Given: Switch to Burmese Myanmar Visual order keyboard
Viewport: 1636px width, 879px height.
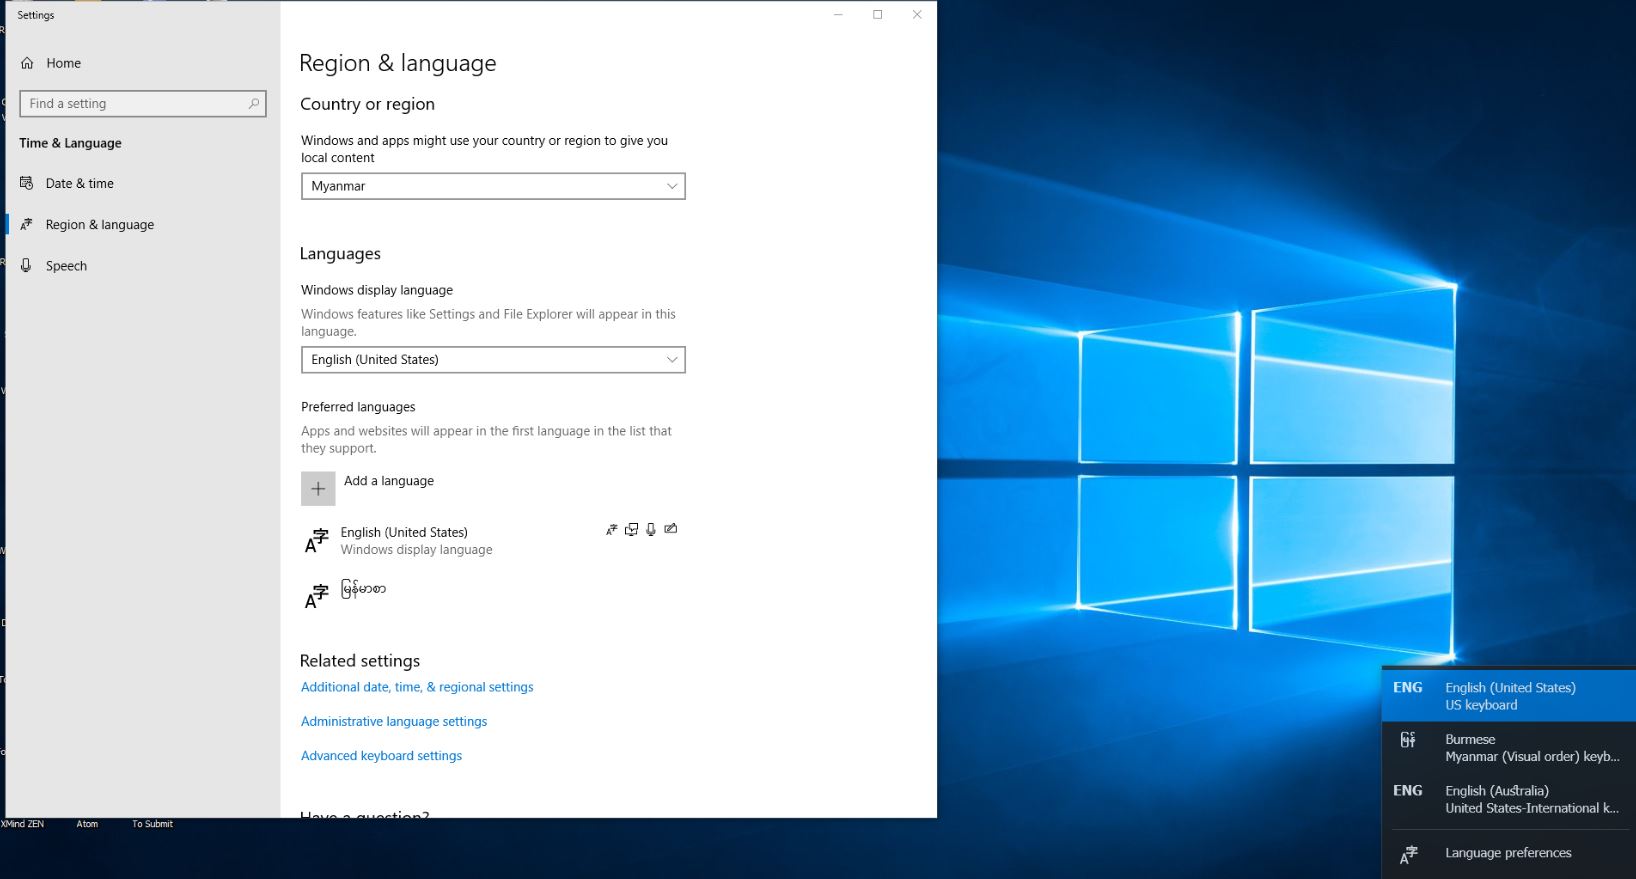Looking at the screenshot, I should point(1508,748).
